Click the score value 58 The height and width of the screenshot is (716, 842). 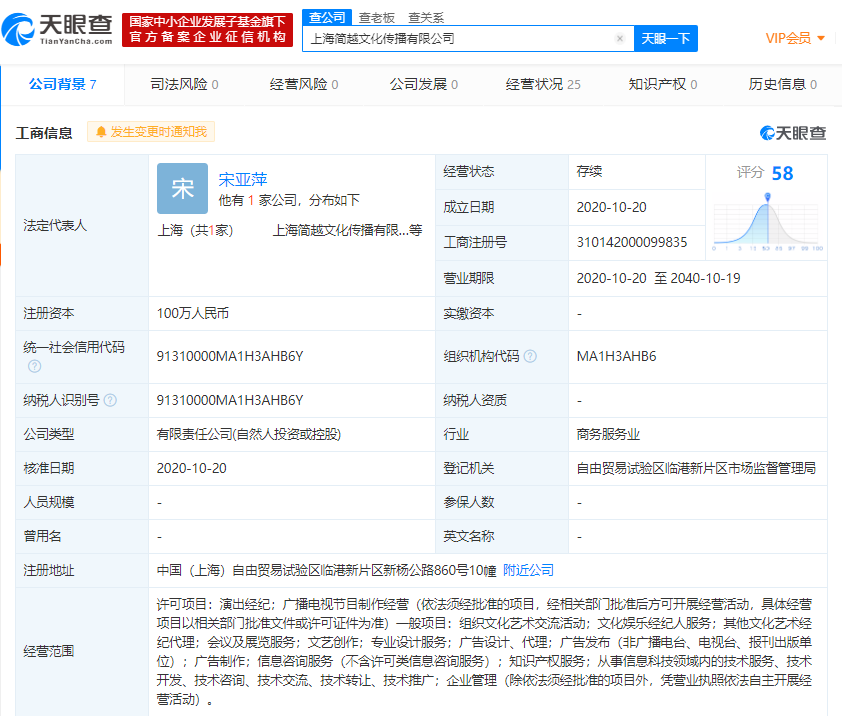[782, 173]
